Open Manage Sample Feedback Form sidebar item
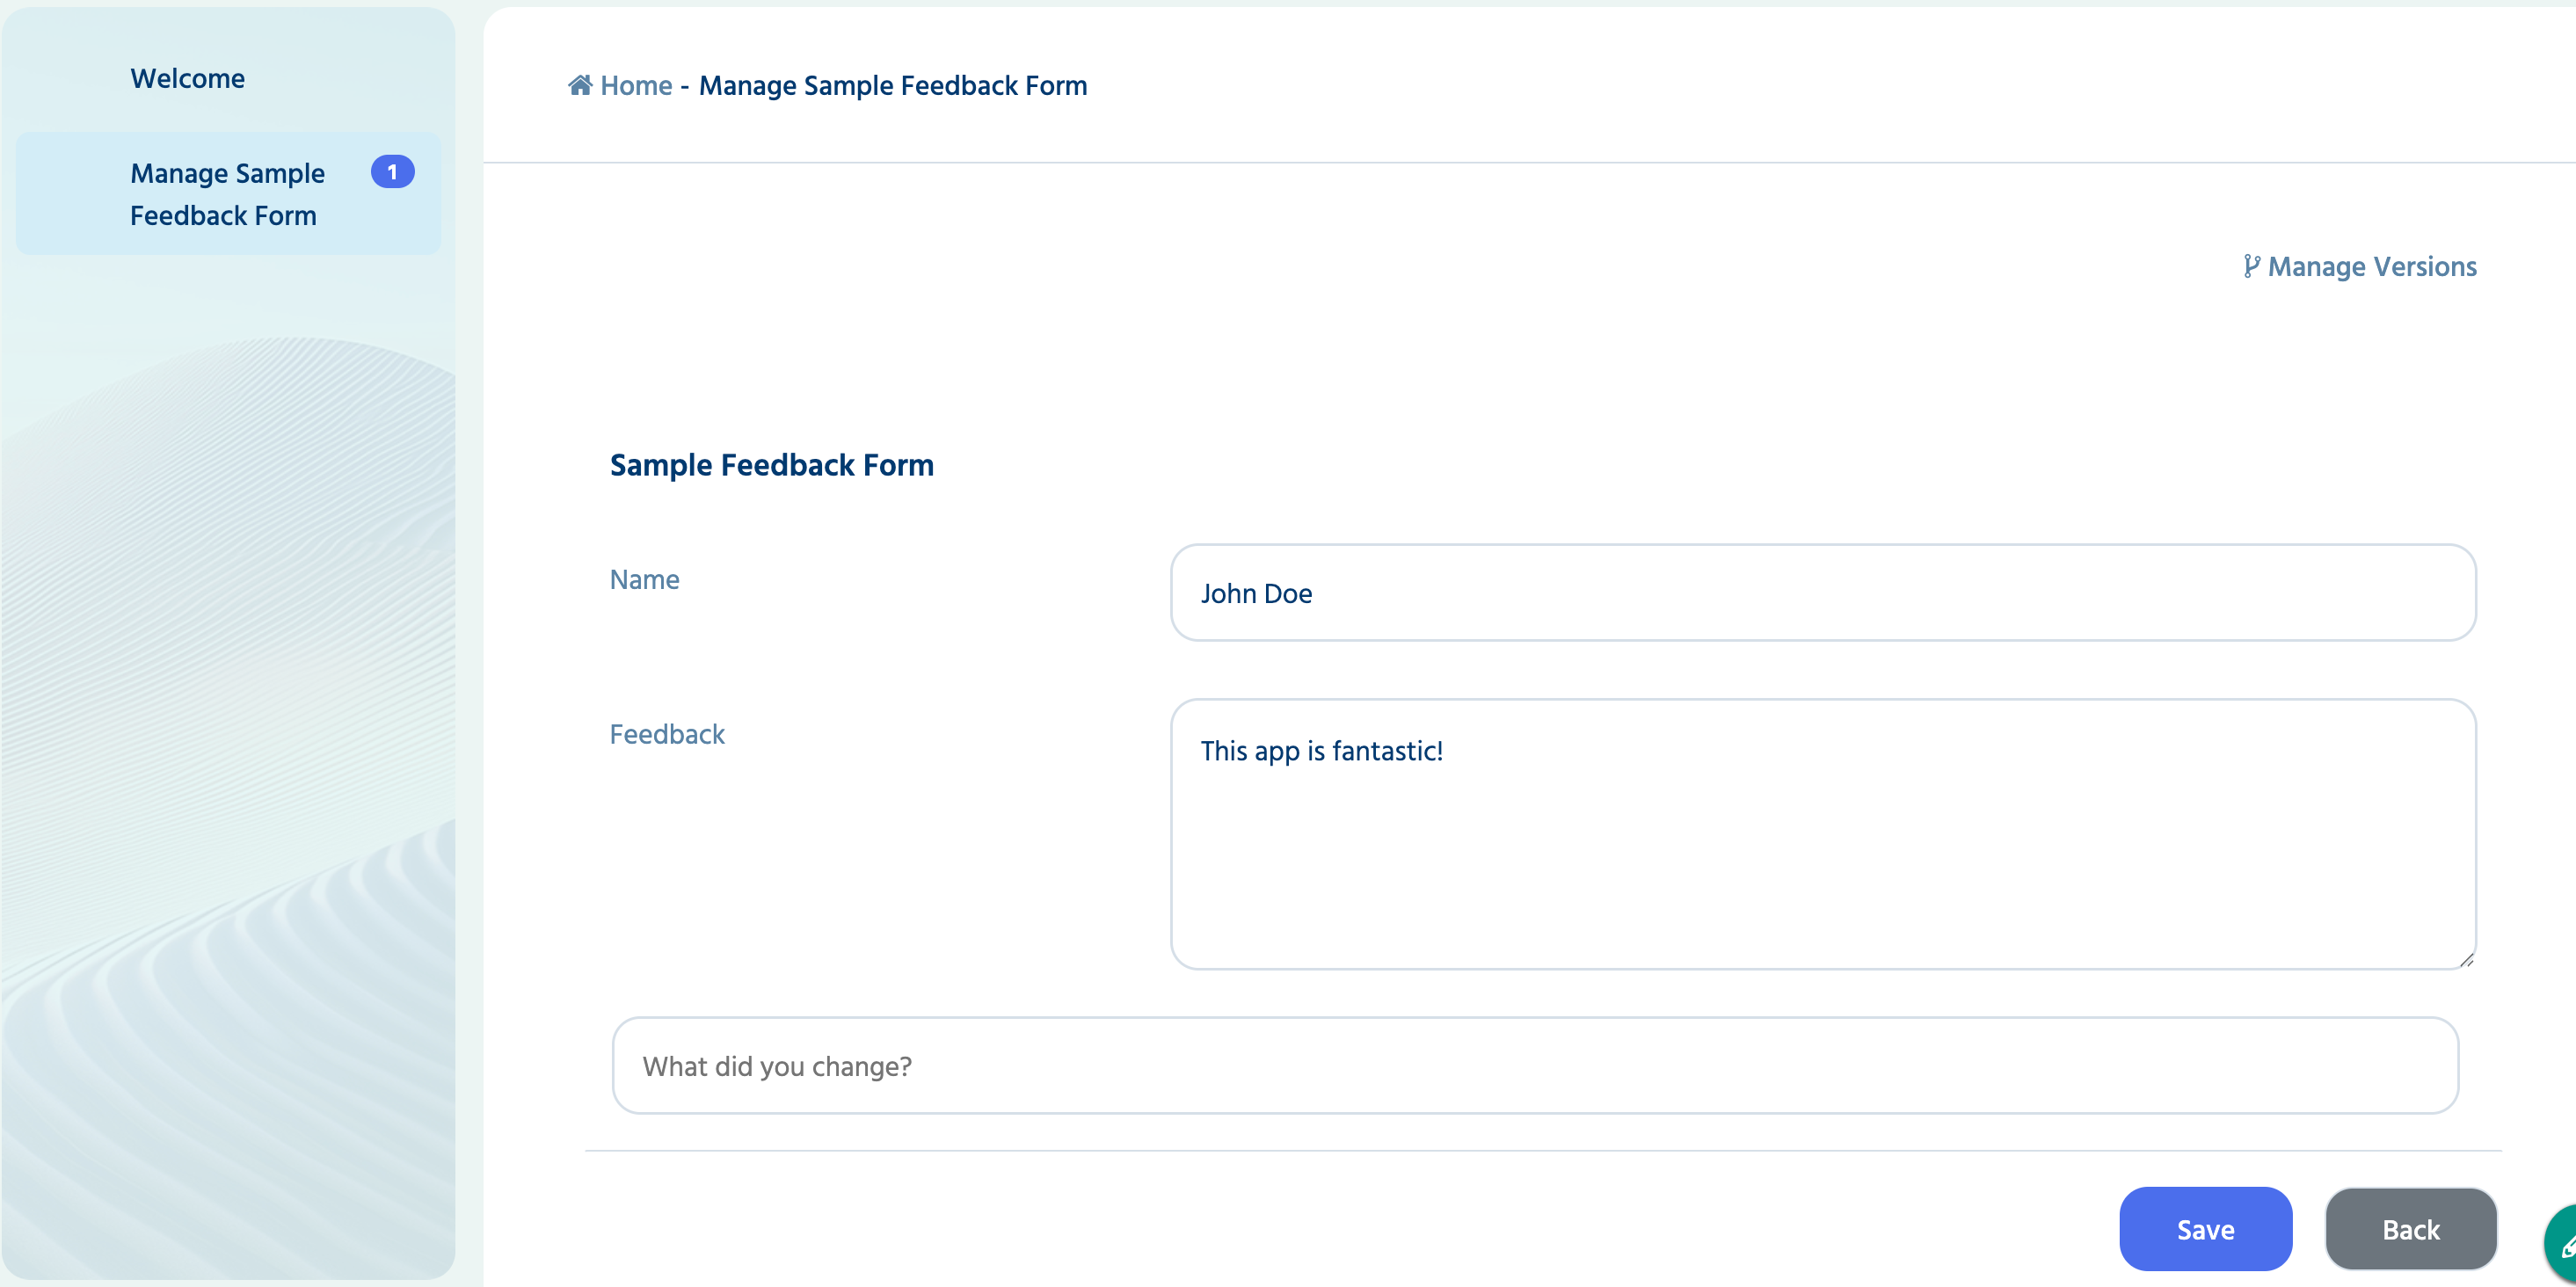Screen dimensions: 2576x1287 [228, 194]
